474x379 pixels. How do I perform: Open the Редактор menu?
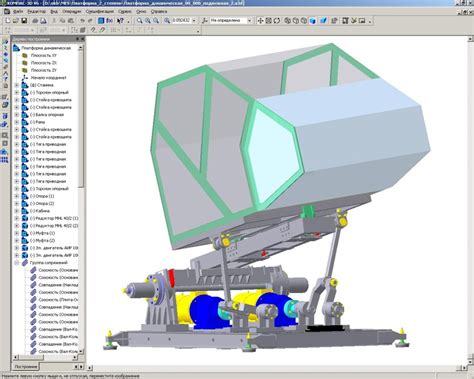[x=36, y=12]
